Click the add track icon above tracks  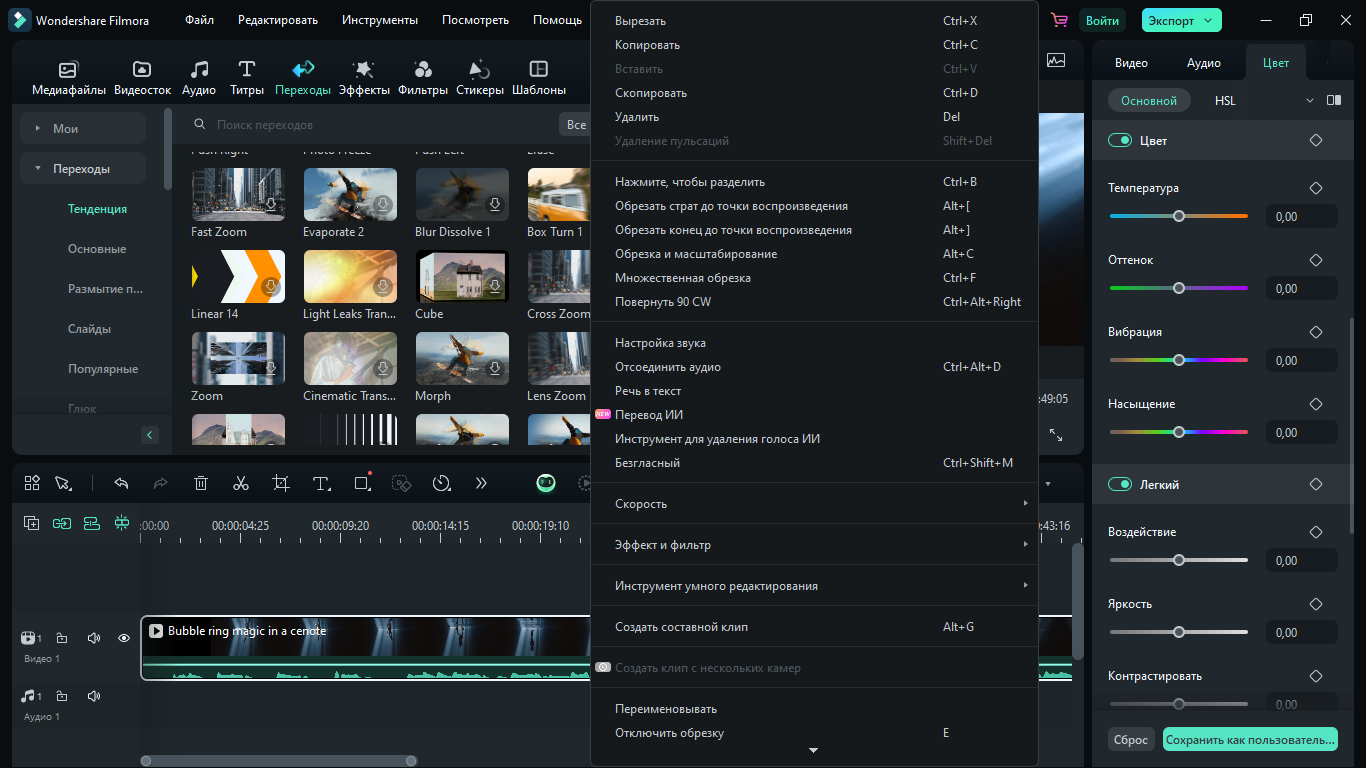[x=32, y=523]
